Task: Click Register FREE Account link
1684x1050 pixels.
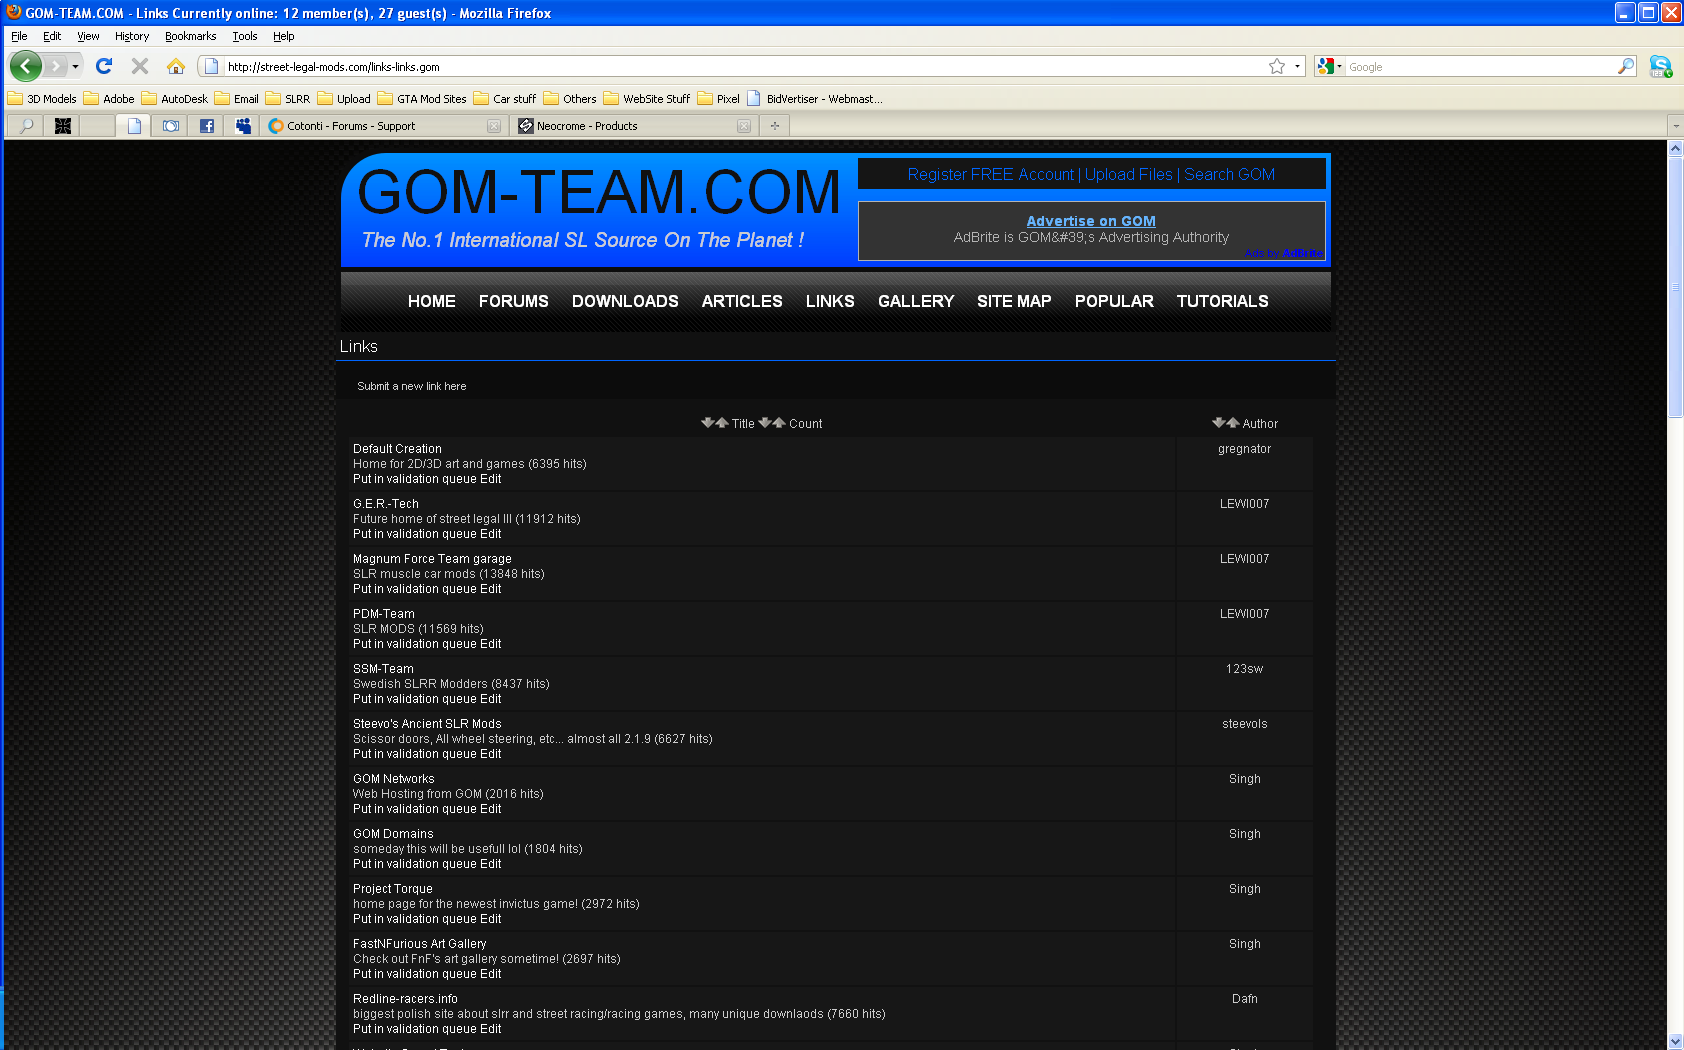Action: coord(990,174)
